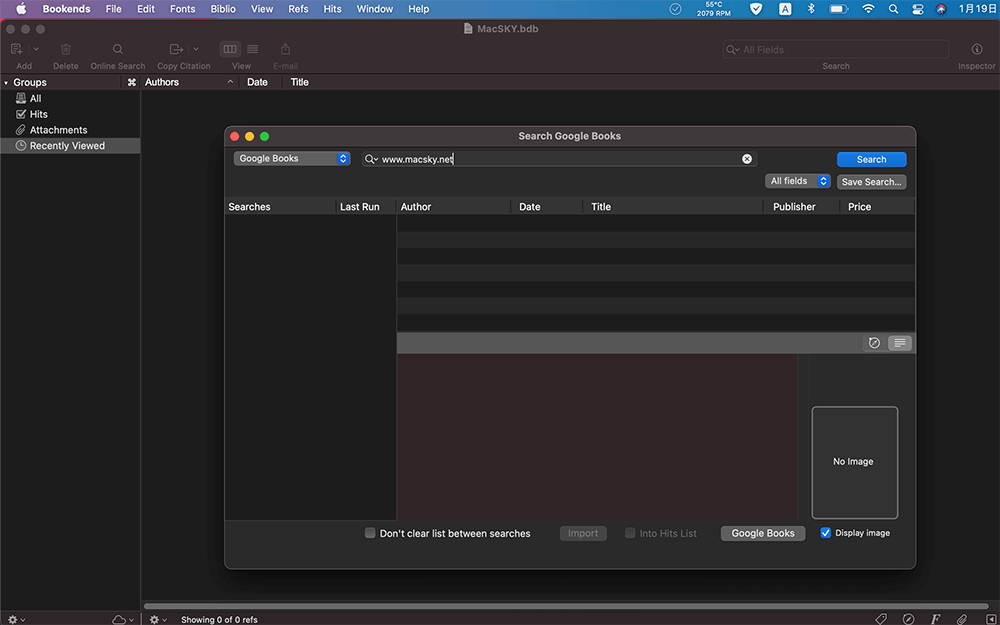Click the Date column in main window
This screenshot has width=1000, height=625.
pyautogui.click(x=260, y=82)
